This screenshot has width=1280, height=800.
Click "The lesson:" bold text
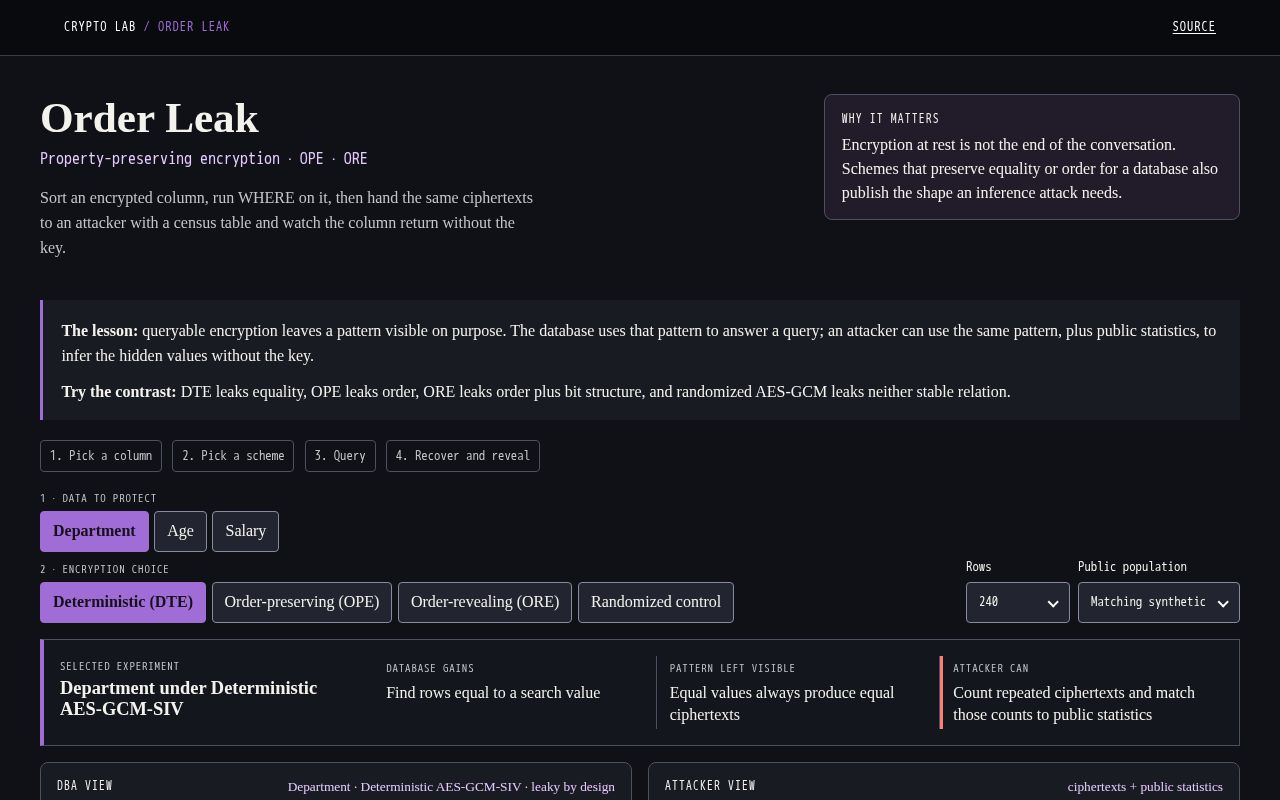click(100, 331)
